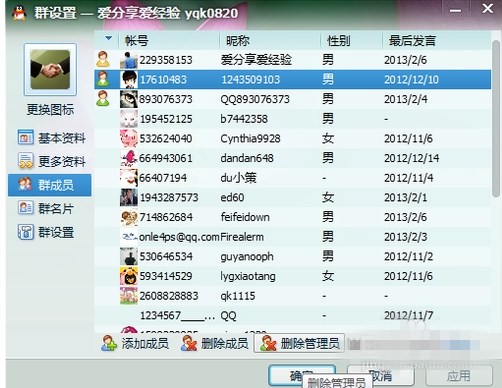Open the 群名片 sidebar item

click(46, 209)
